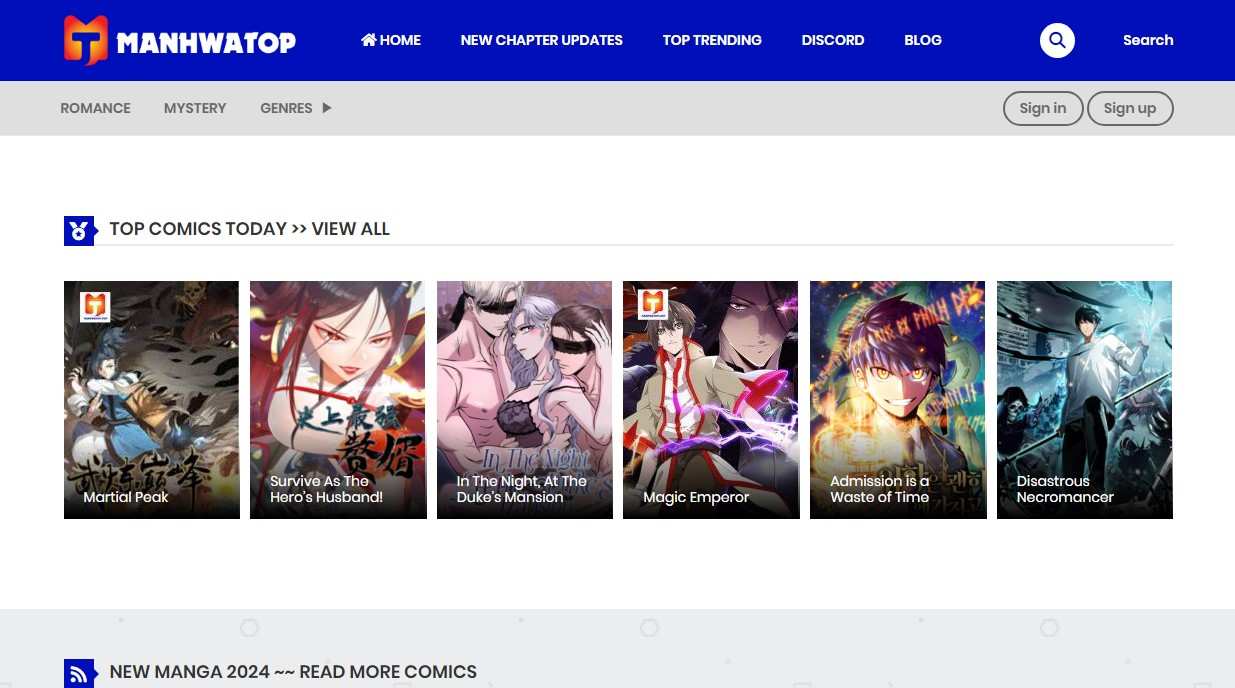Click the Survive As The Hero's Husband! title
Viewport: 1235px width, 688px height.
327,489
